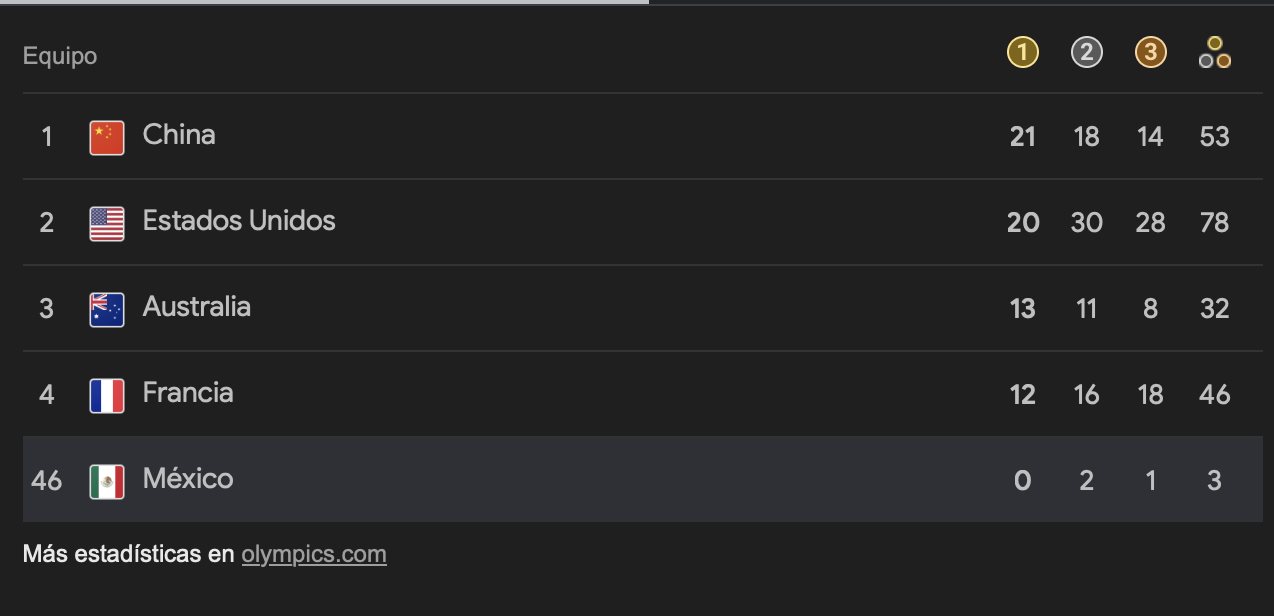
Task: Select the highlighted México team name
Action: coord(188,479)
